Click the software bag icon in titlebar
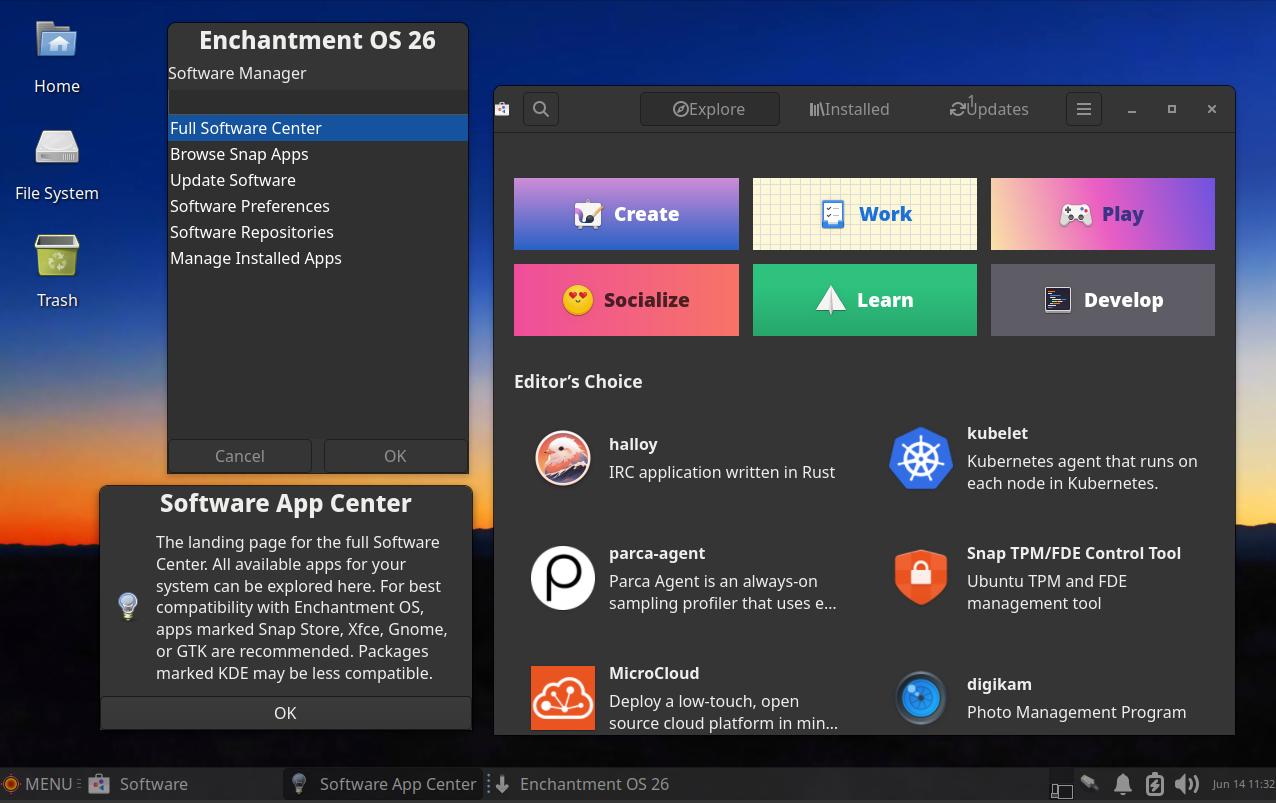This screenshot has height=803, width=1276. [x=502, y=109]
